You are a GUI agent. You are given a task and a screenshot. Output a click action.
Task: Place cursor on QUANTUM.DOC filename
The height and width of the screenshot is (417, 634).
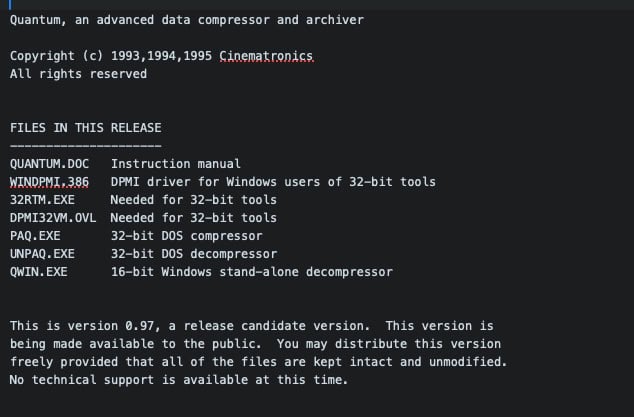49,164
